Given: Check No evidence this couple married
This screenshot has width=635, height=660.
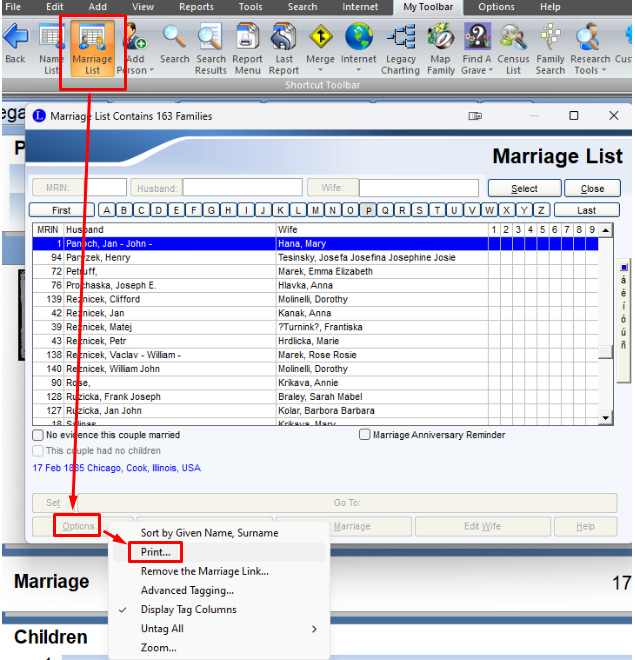Looking at the screenshot, I should pos(38,435).
